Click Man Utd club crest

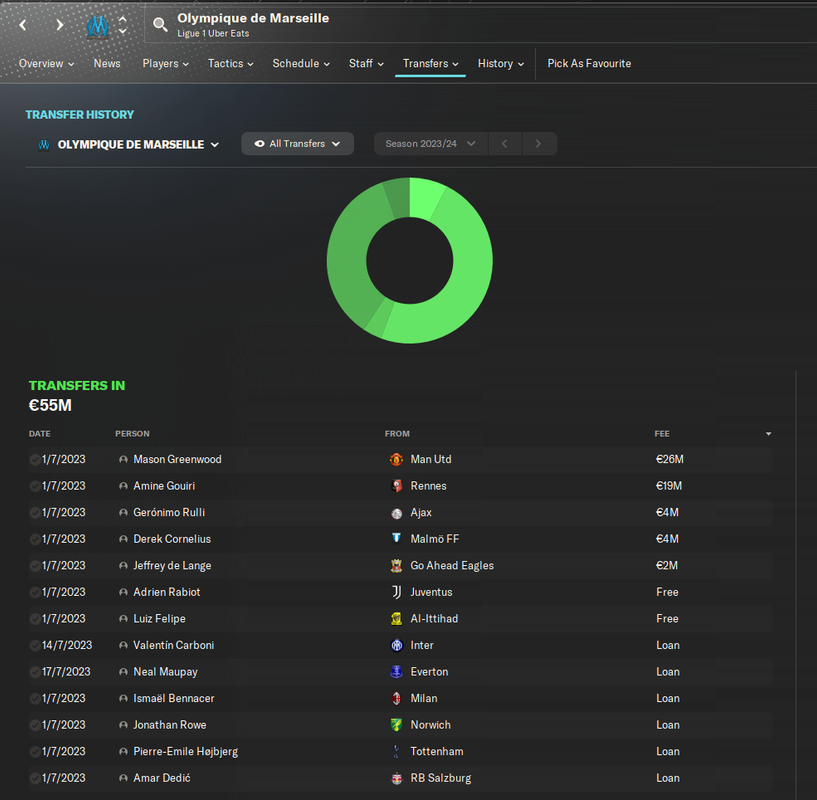(397, 459)
